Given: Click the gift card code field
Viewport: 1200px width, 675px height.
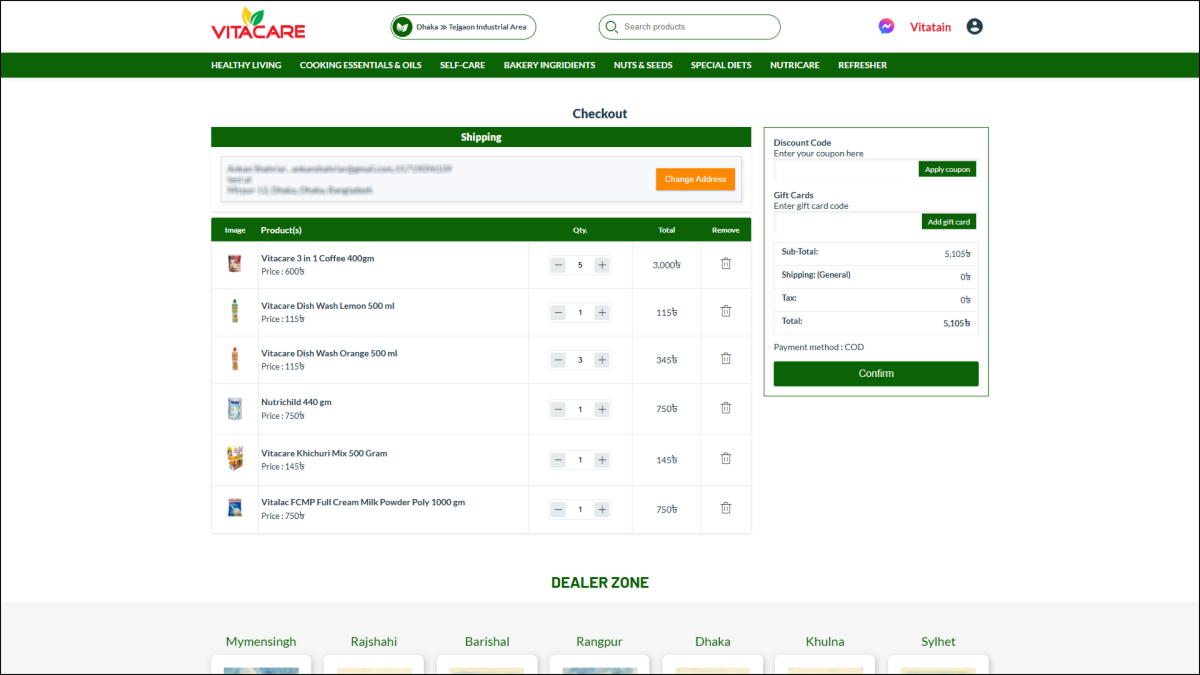Looking at the screenshot, I should (847, 221).
